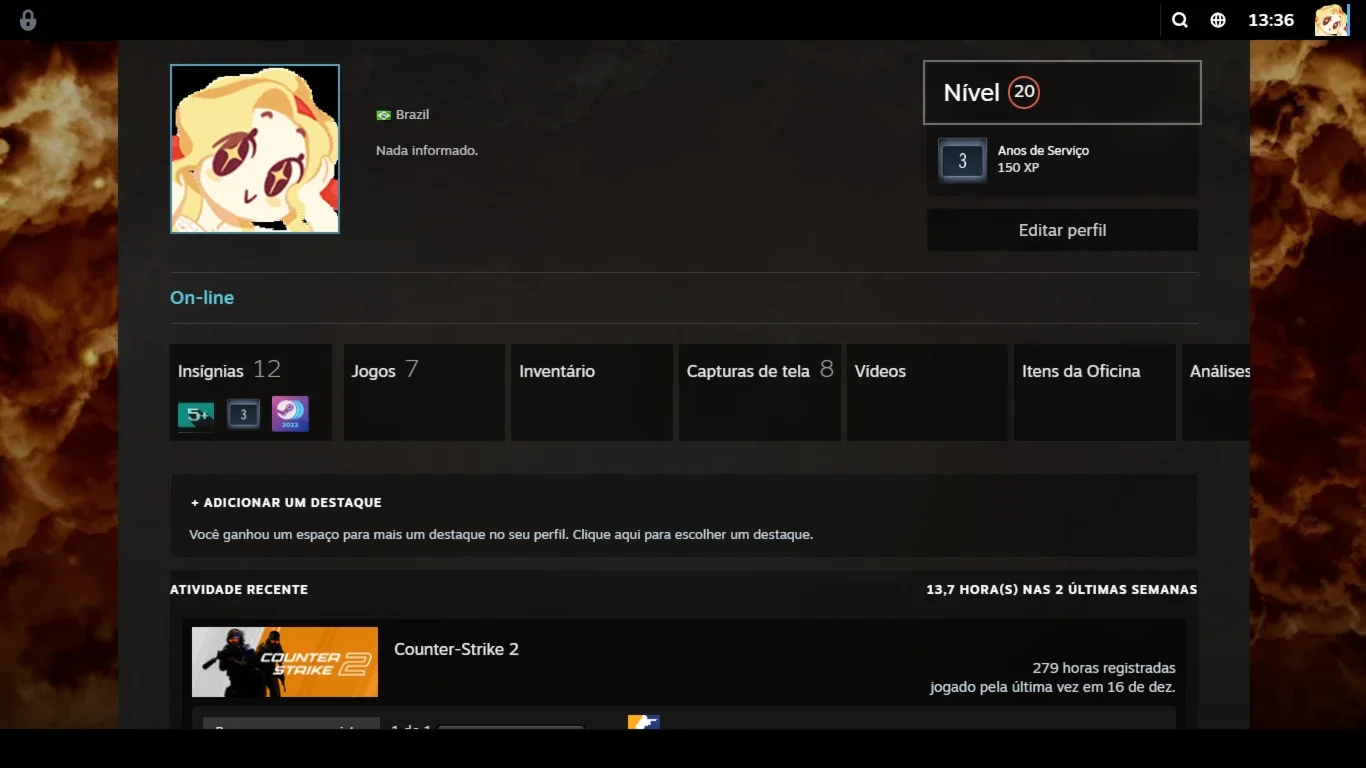Click the Editar perfil button
The width and height of the screenshot is (1366, 768).
coord(1062,230)
